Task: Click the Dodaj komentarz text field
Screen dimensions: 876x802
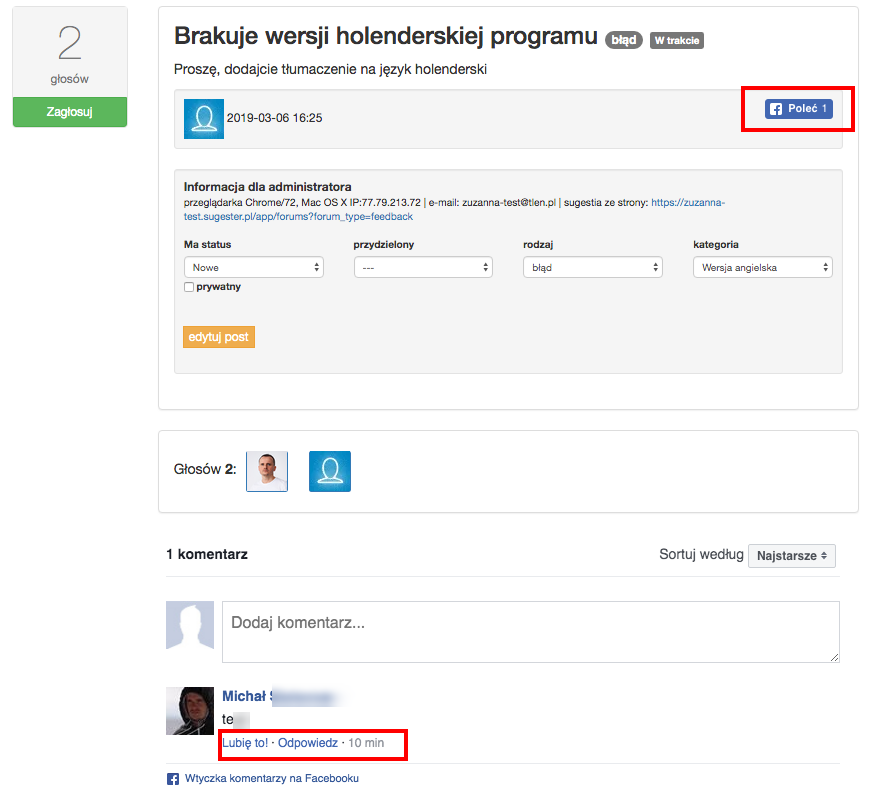Action: point(530,631)
